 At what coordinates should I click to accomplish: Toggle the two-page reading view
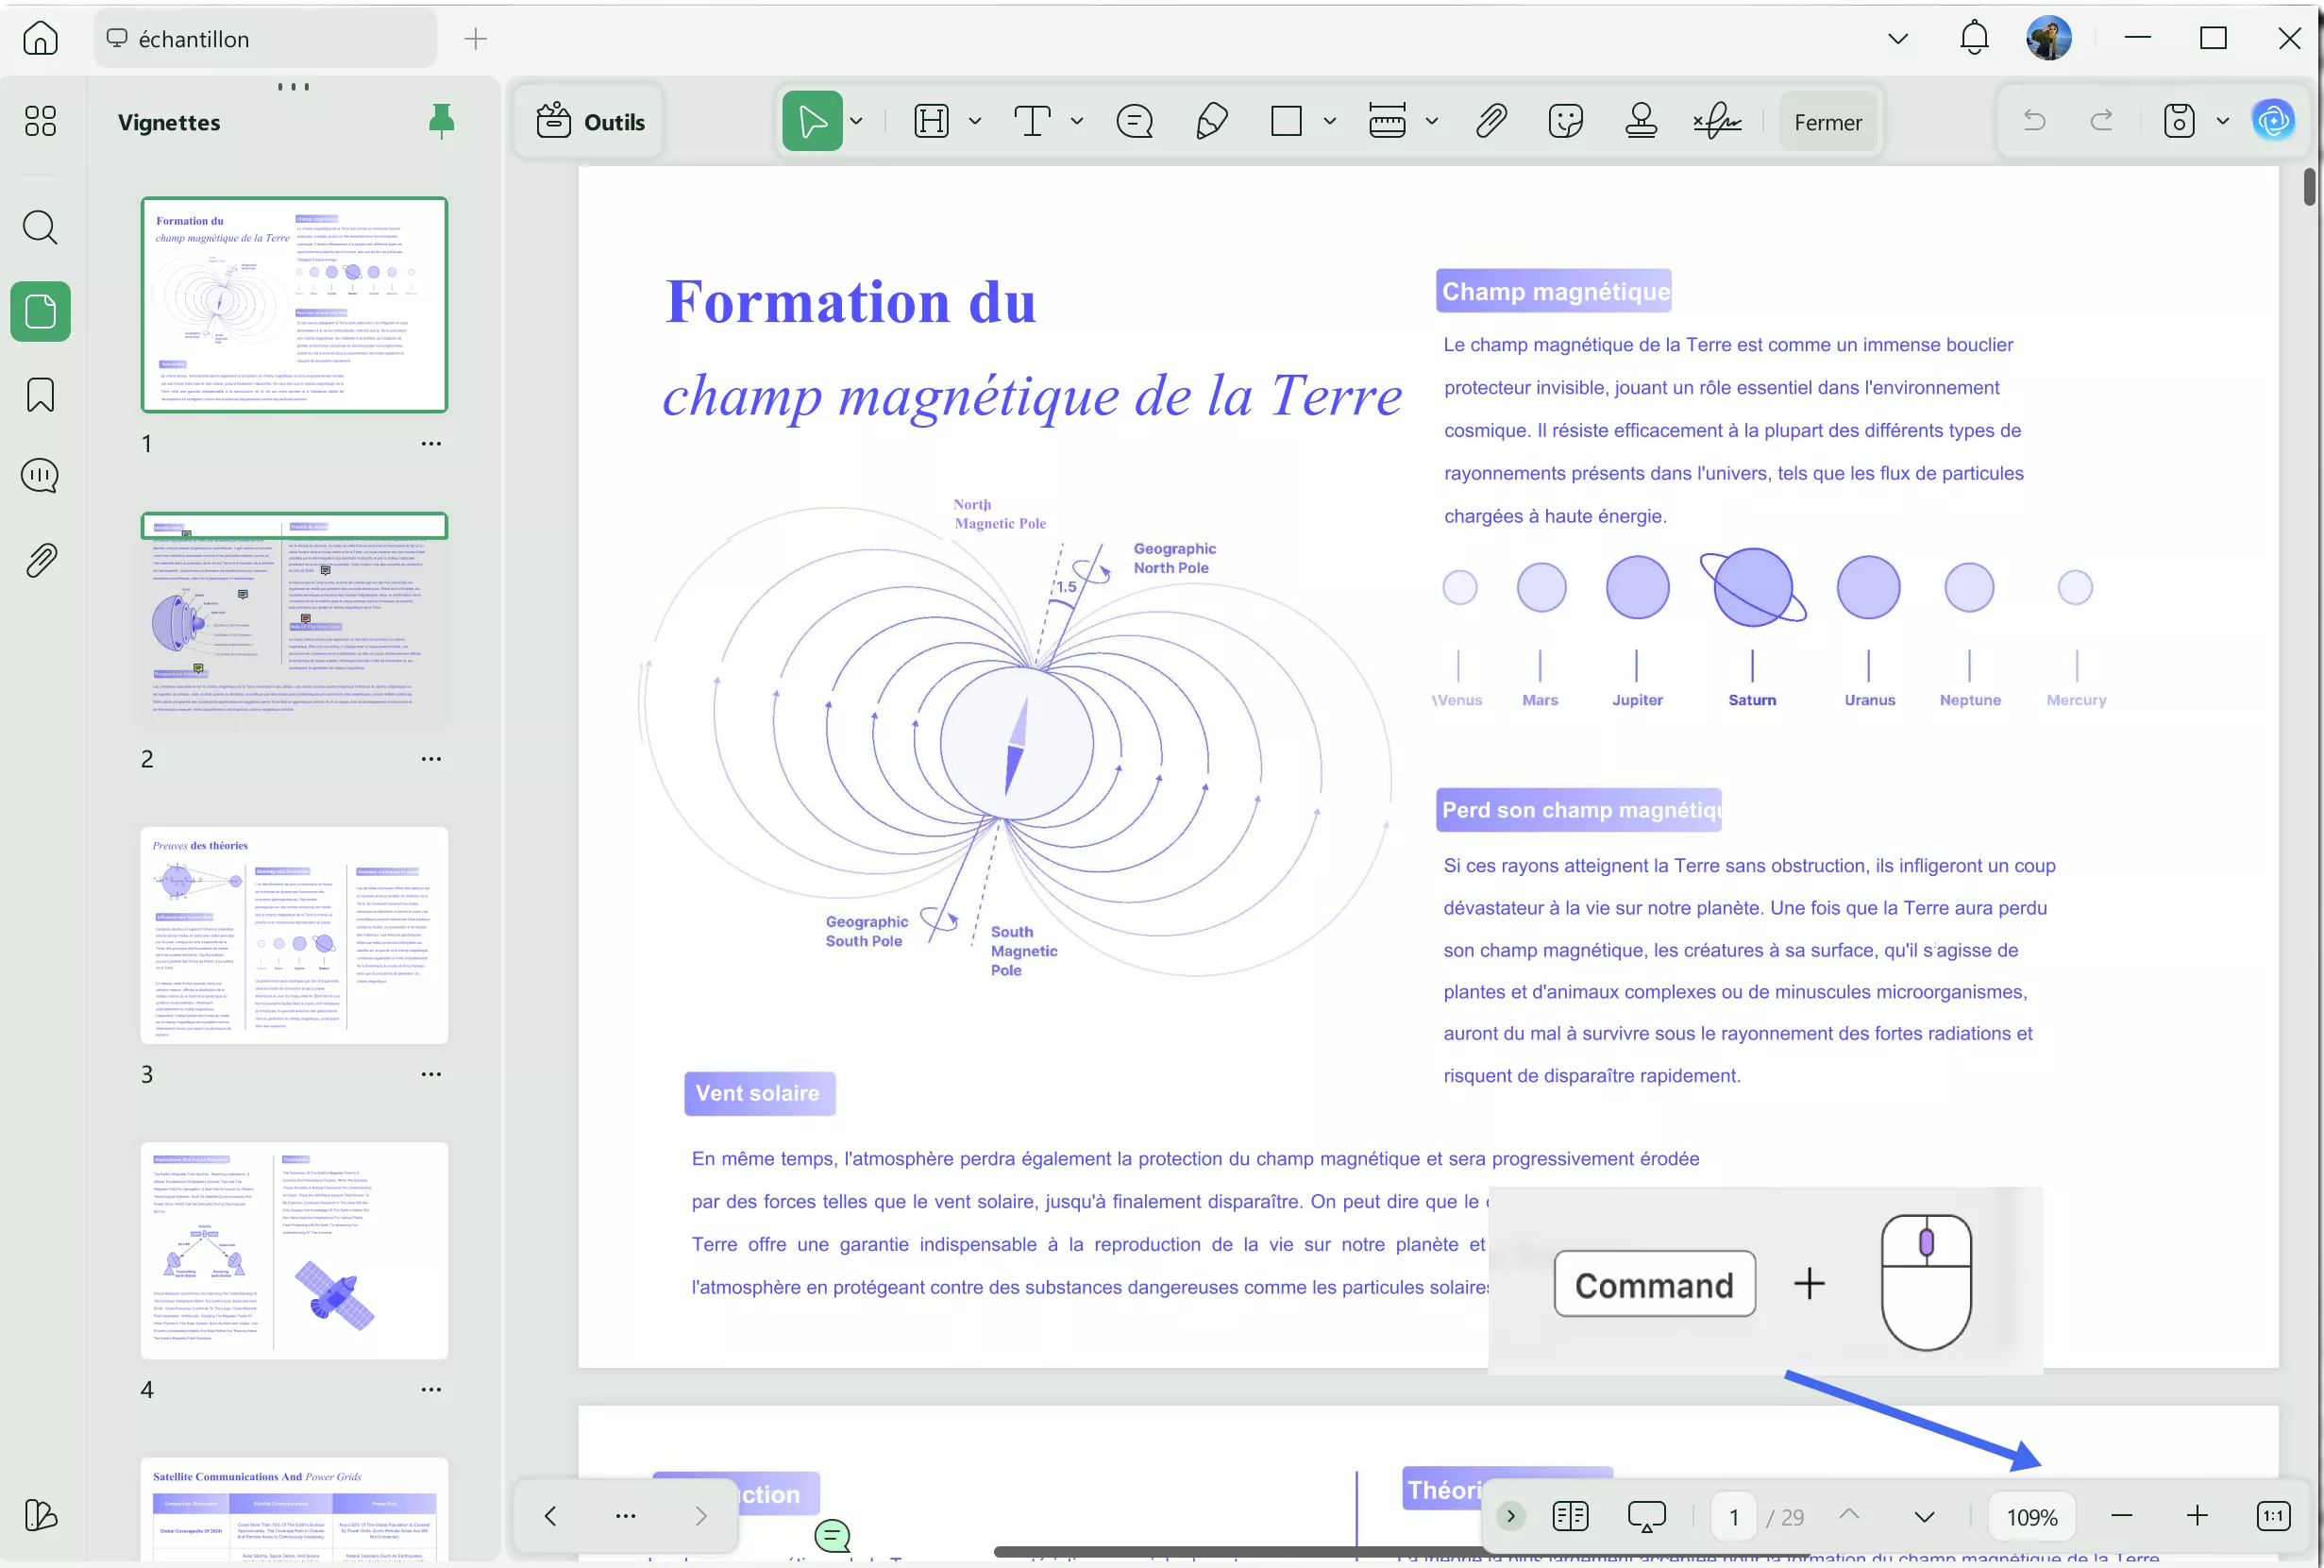tap(1570, 1516)
